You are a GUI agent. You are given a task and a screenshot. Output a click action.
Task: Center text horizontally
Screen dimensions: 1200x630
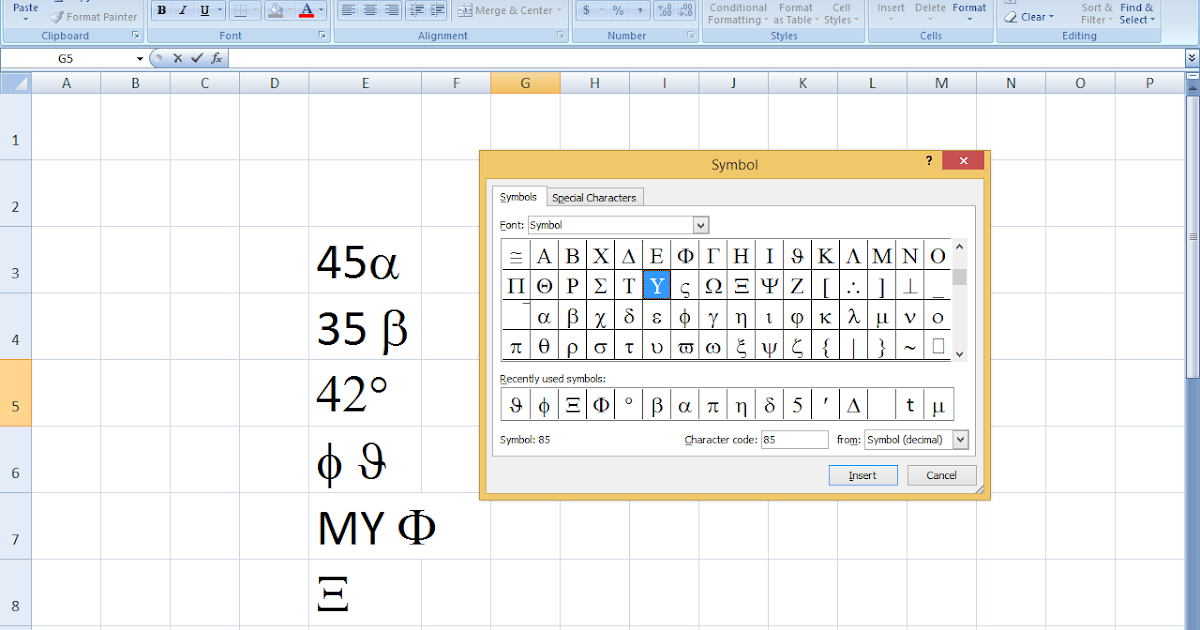pyautogui.click(x=369, y=11)
